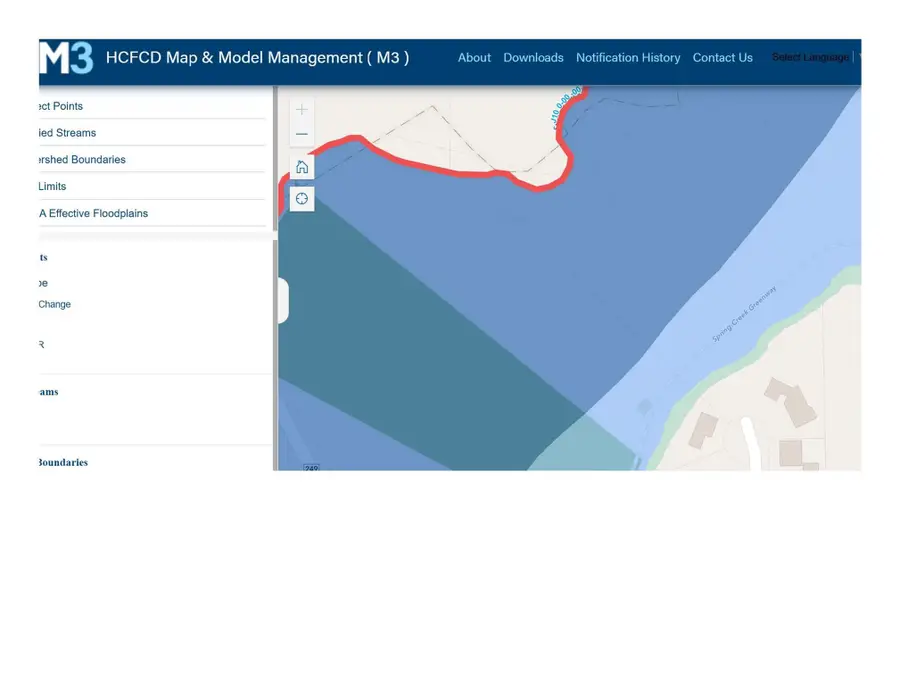Toggle the Streams layer in the list
Image resolution: width=900 pixels, height=696 pixels.
click(67, 133)
